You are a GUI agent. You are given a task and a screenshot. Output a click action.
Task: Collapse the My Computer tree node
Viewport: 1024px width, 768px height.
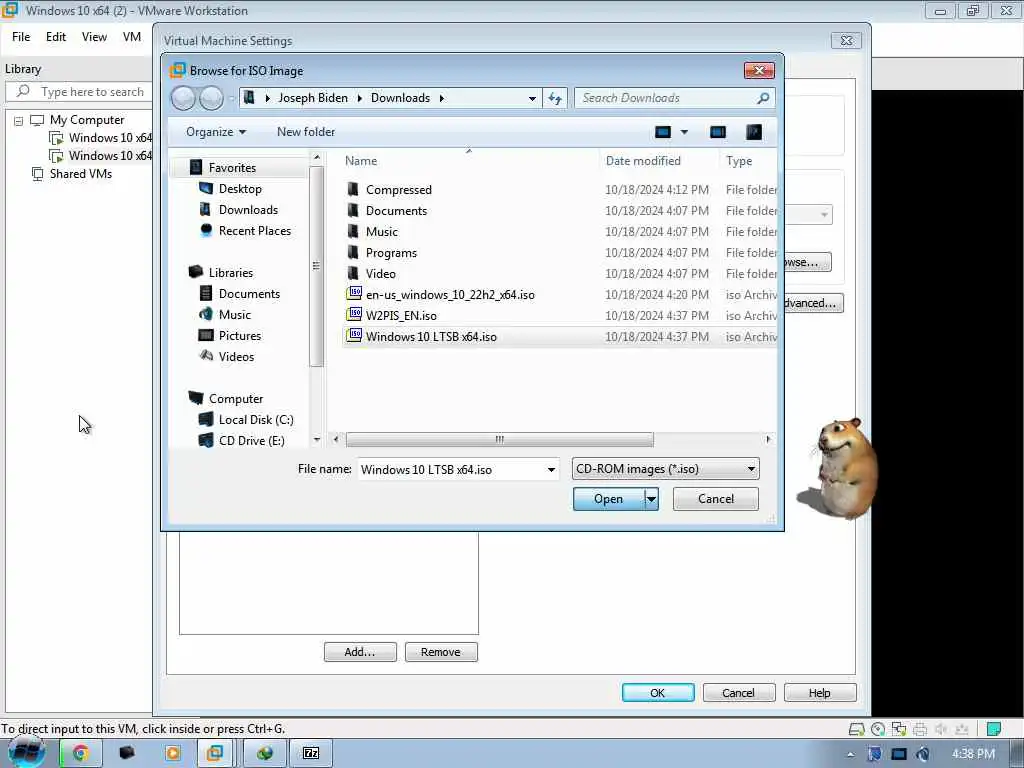(18, 121)
